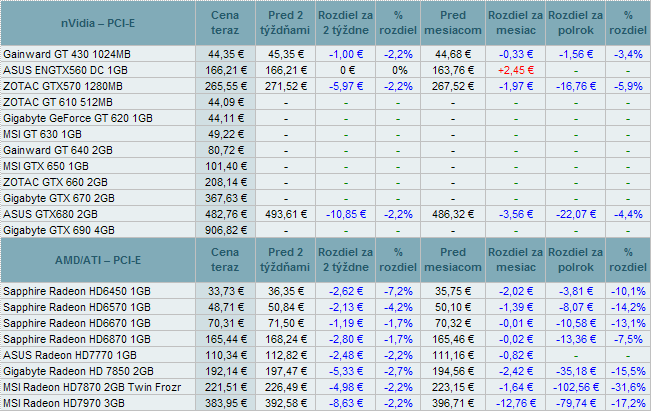Select MSI Radeon HD7970 3GB name

click(64, 403)
